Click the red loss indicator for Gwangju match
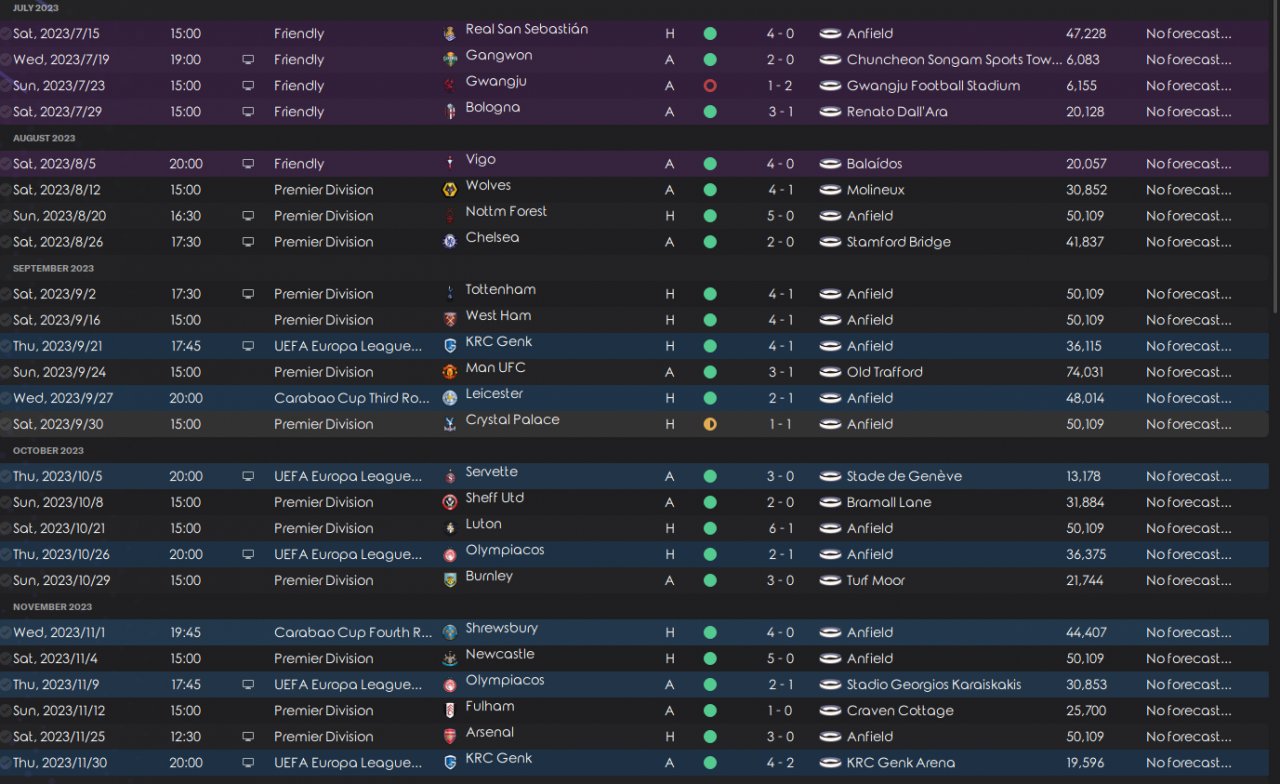Image resolution: width=1280 pixels, height=784 pixels. (x=710, y=86)
